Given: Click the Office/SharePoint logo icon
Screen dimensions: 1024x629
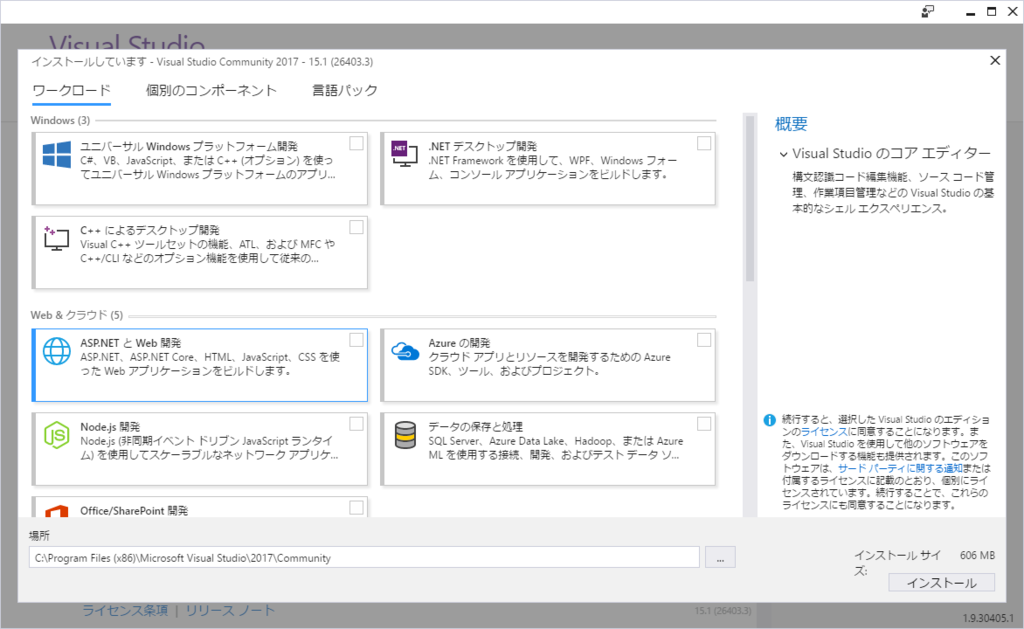Looking at the screenshot, I should tap(57, 511).
